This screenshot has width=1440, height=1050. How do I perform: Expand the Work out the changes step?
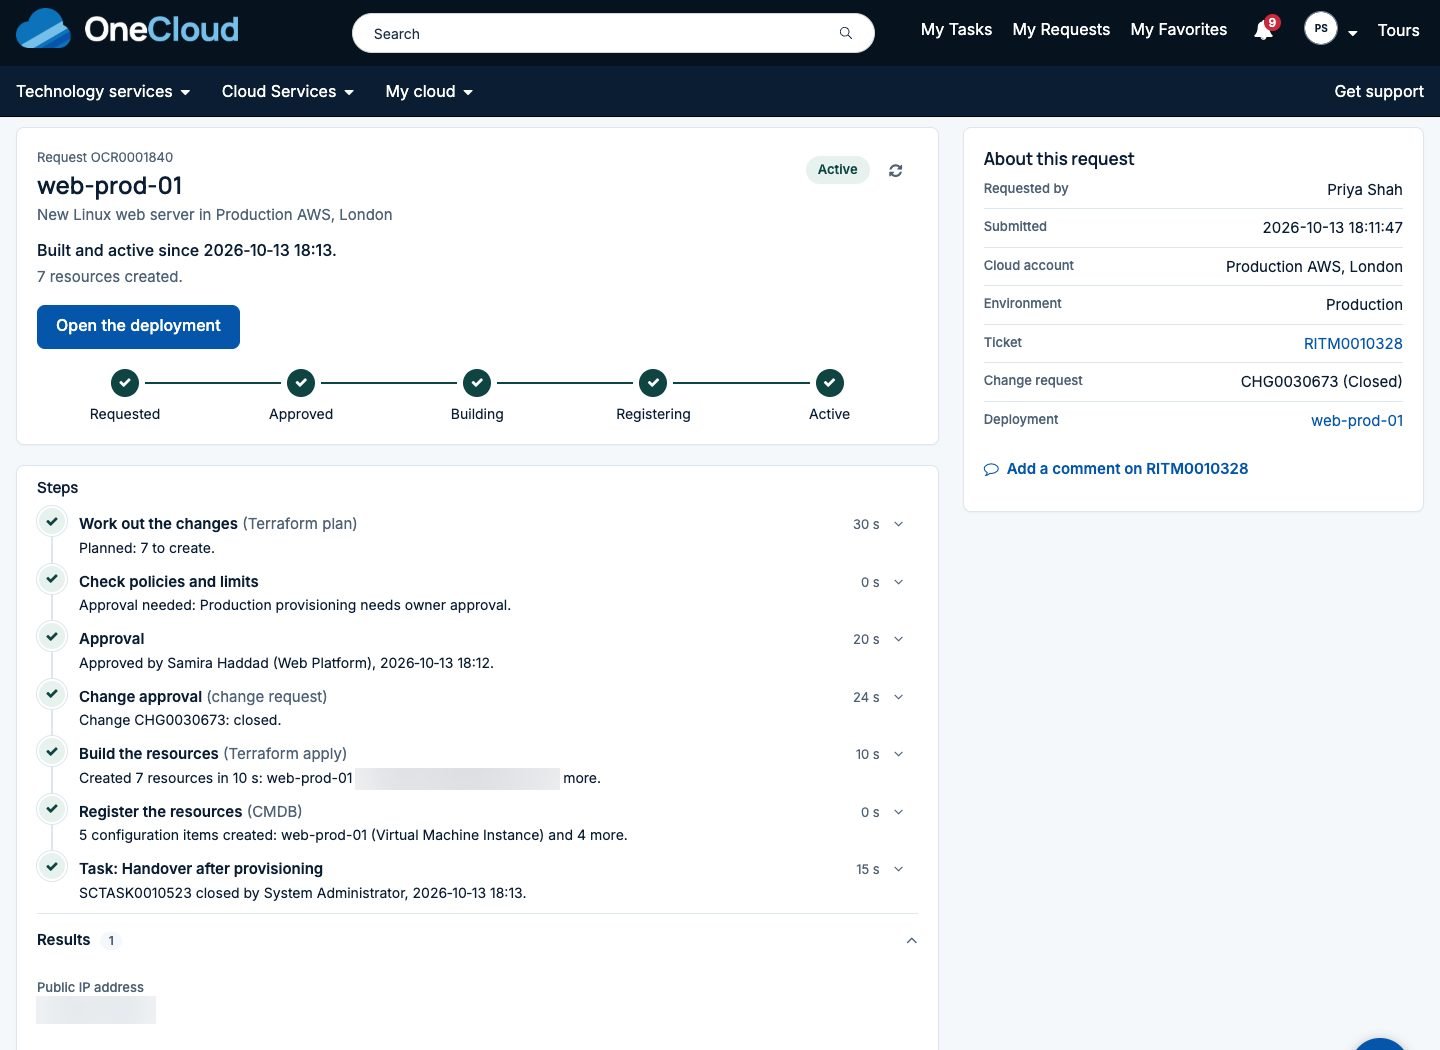pyautogui.click(x=898, y=524)
